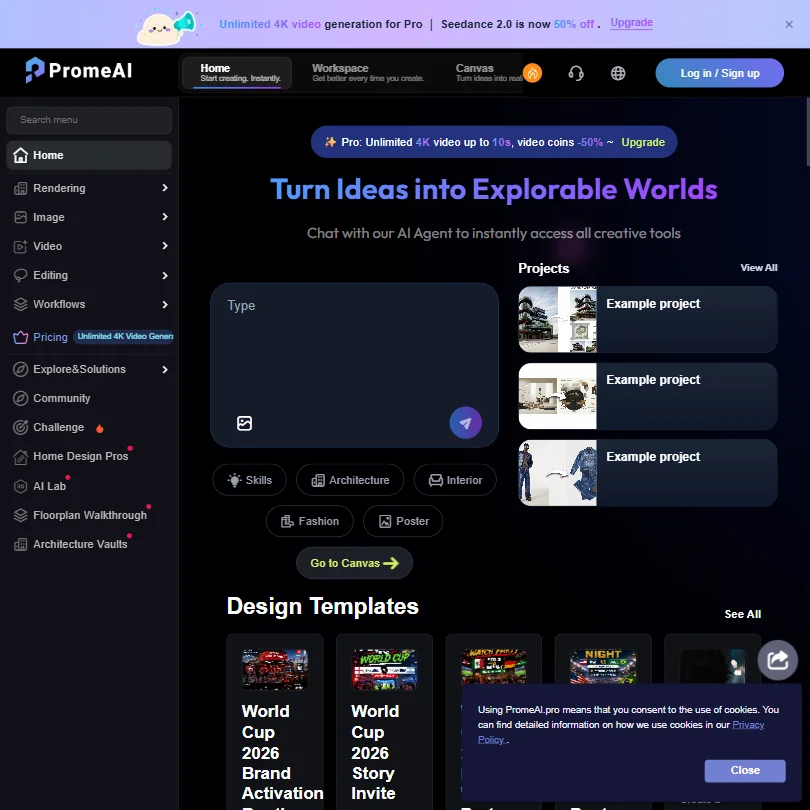Click the Unlimited 4K Video badge beside Pricing
810x810 pixels.
tap(124, 336)
